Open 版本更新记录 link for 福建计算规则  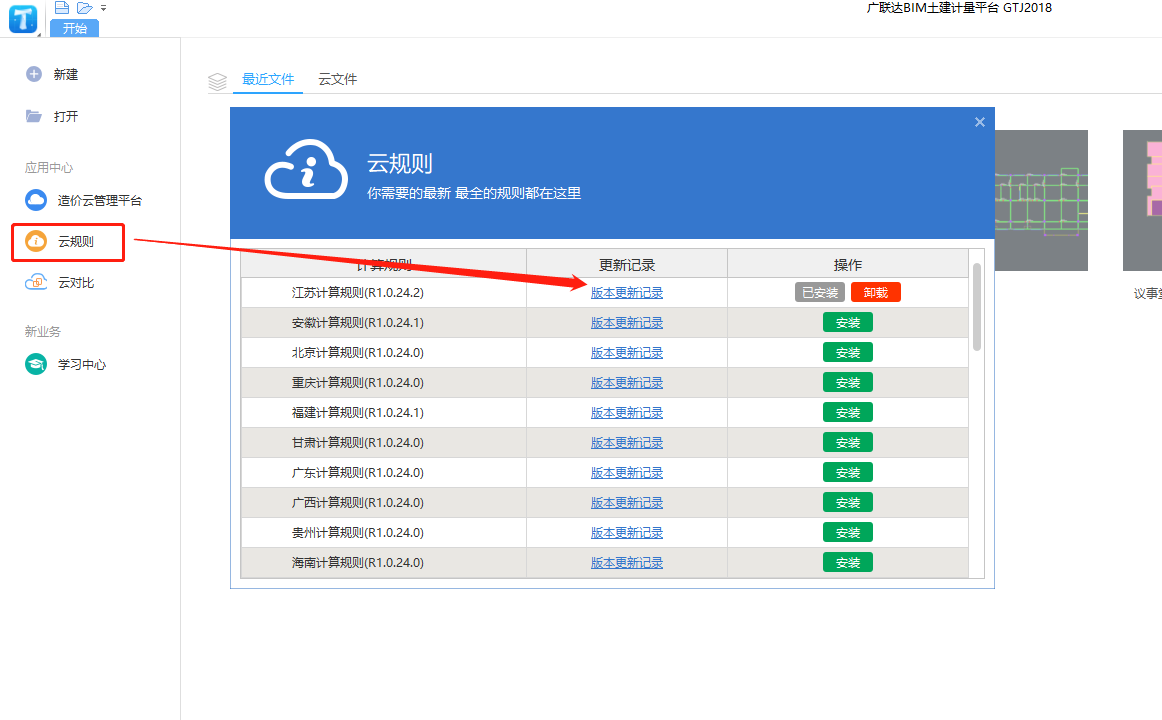[627, 413]
